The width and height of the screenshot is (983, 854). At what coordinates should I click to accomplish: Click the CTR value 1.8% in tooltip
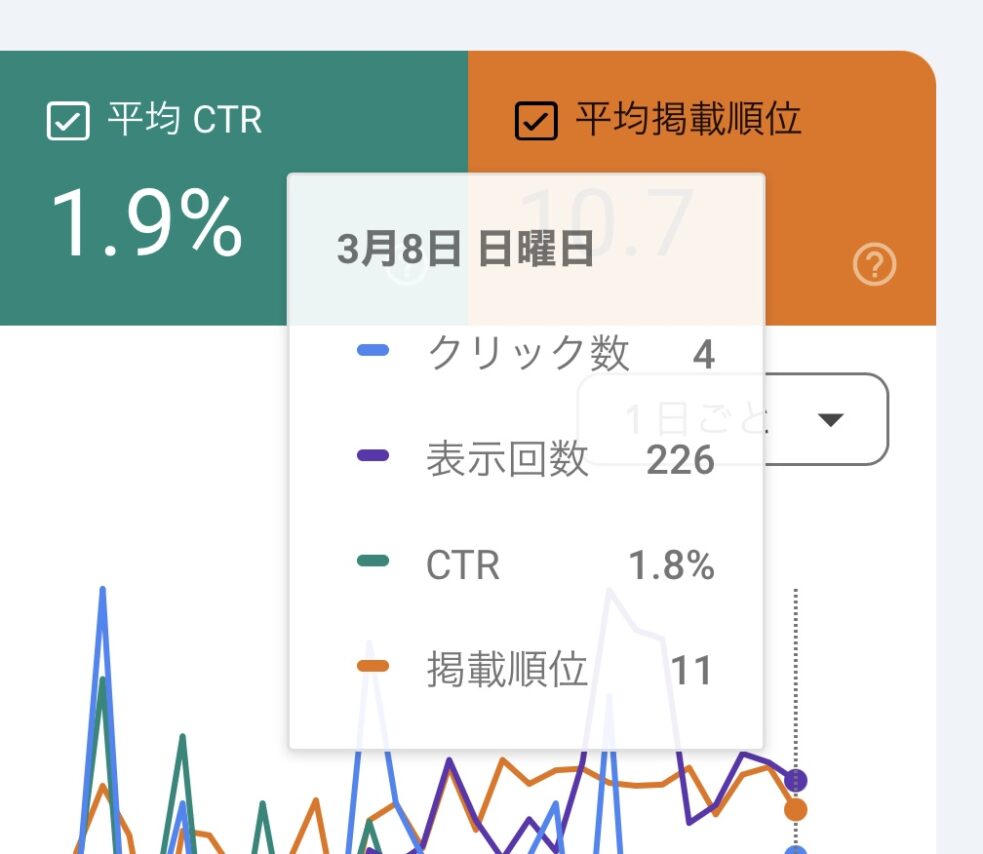[x=671, y=566]
